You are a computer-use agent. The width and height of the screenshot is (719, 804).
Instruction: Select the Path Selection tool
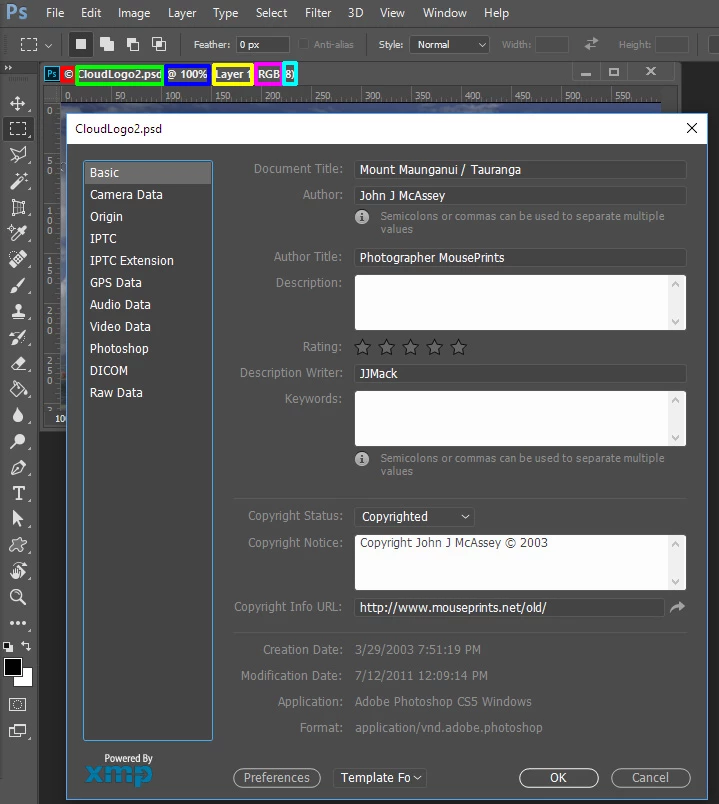click(18, 519)
